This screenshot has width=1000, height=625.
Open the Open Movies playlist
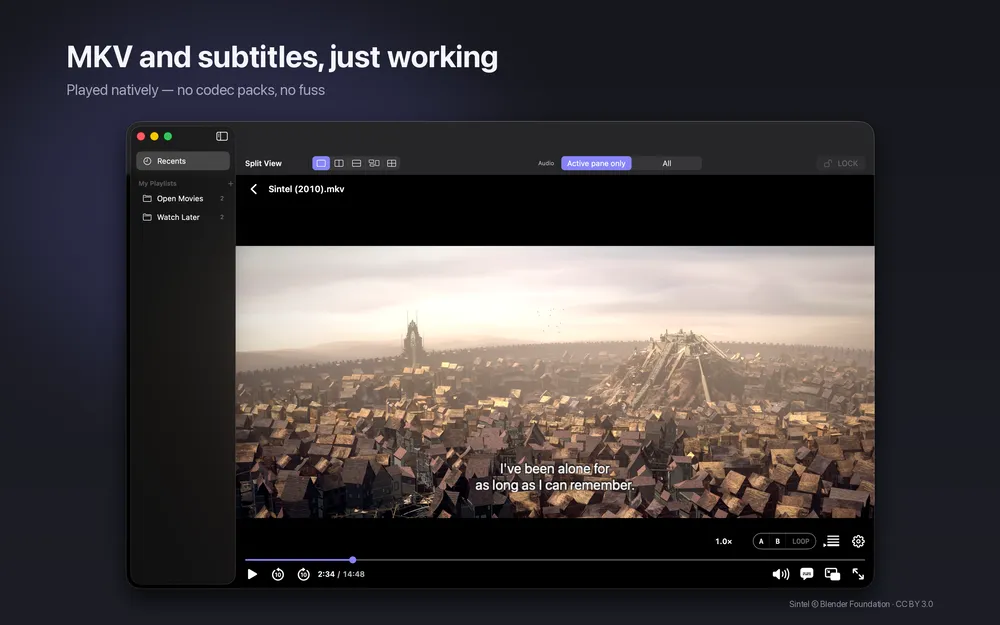tap(183, 198)
